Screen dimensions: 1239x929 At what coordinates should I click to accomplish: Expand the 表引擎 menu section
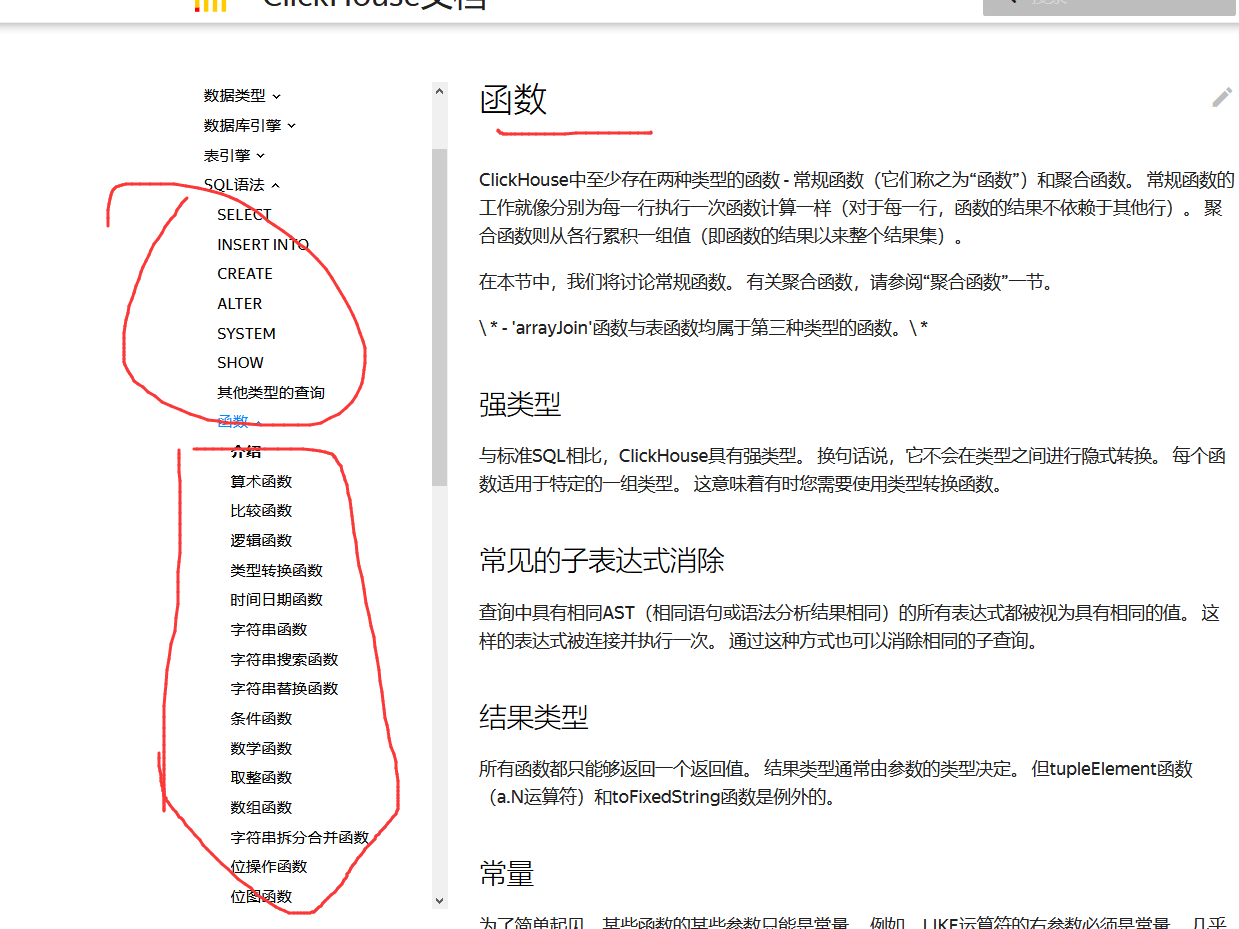click(234, 156)
